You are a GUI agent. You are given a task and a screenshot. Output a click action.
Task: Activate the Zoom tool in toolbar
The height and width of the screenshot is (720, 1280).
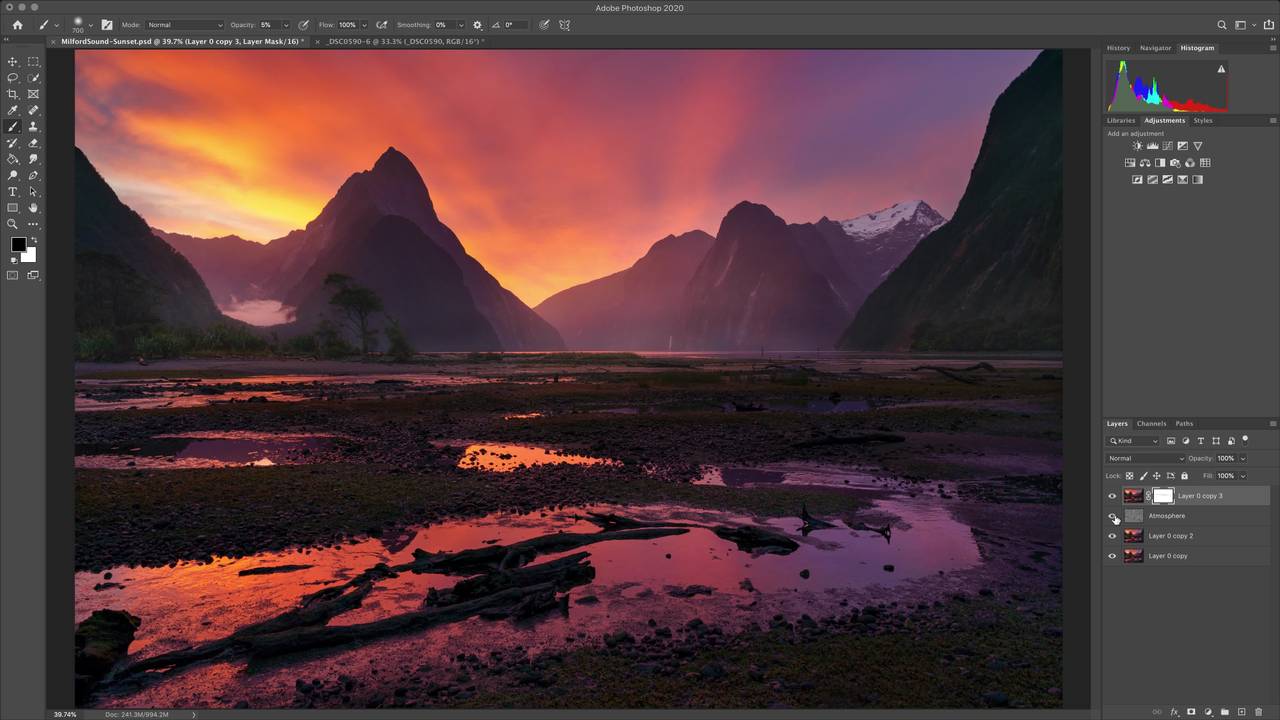coord(13,224)
